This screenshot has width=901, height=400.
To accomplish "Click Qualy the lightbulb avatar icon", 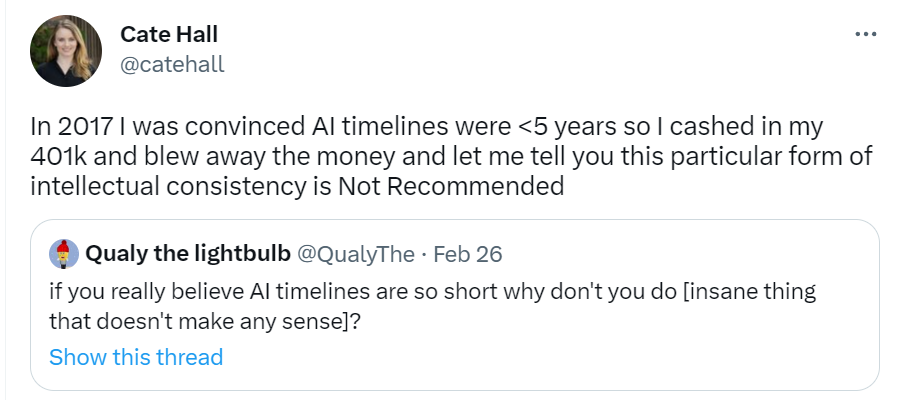I will coord(64,254).
